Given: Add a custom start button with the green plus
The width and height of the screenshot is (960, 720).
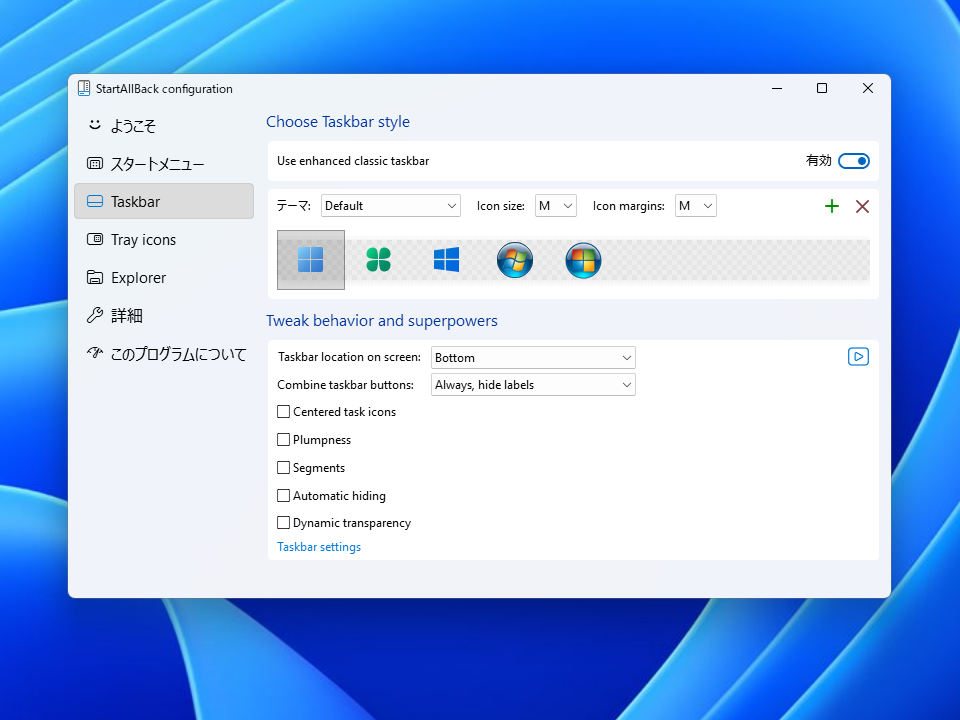Looking at the screenshot, I should [831, 206].
